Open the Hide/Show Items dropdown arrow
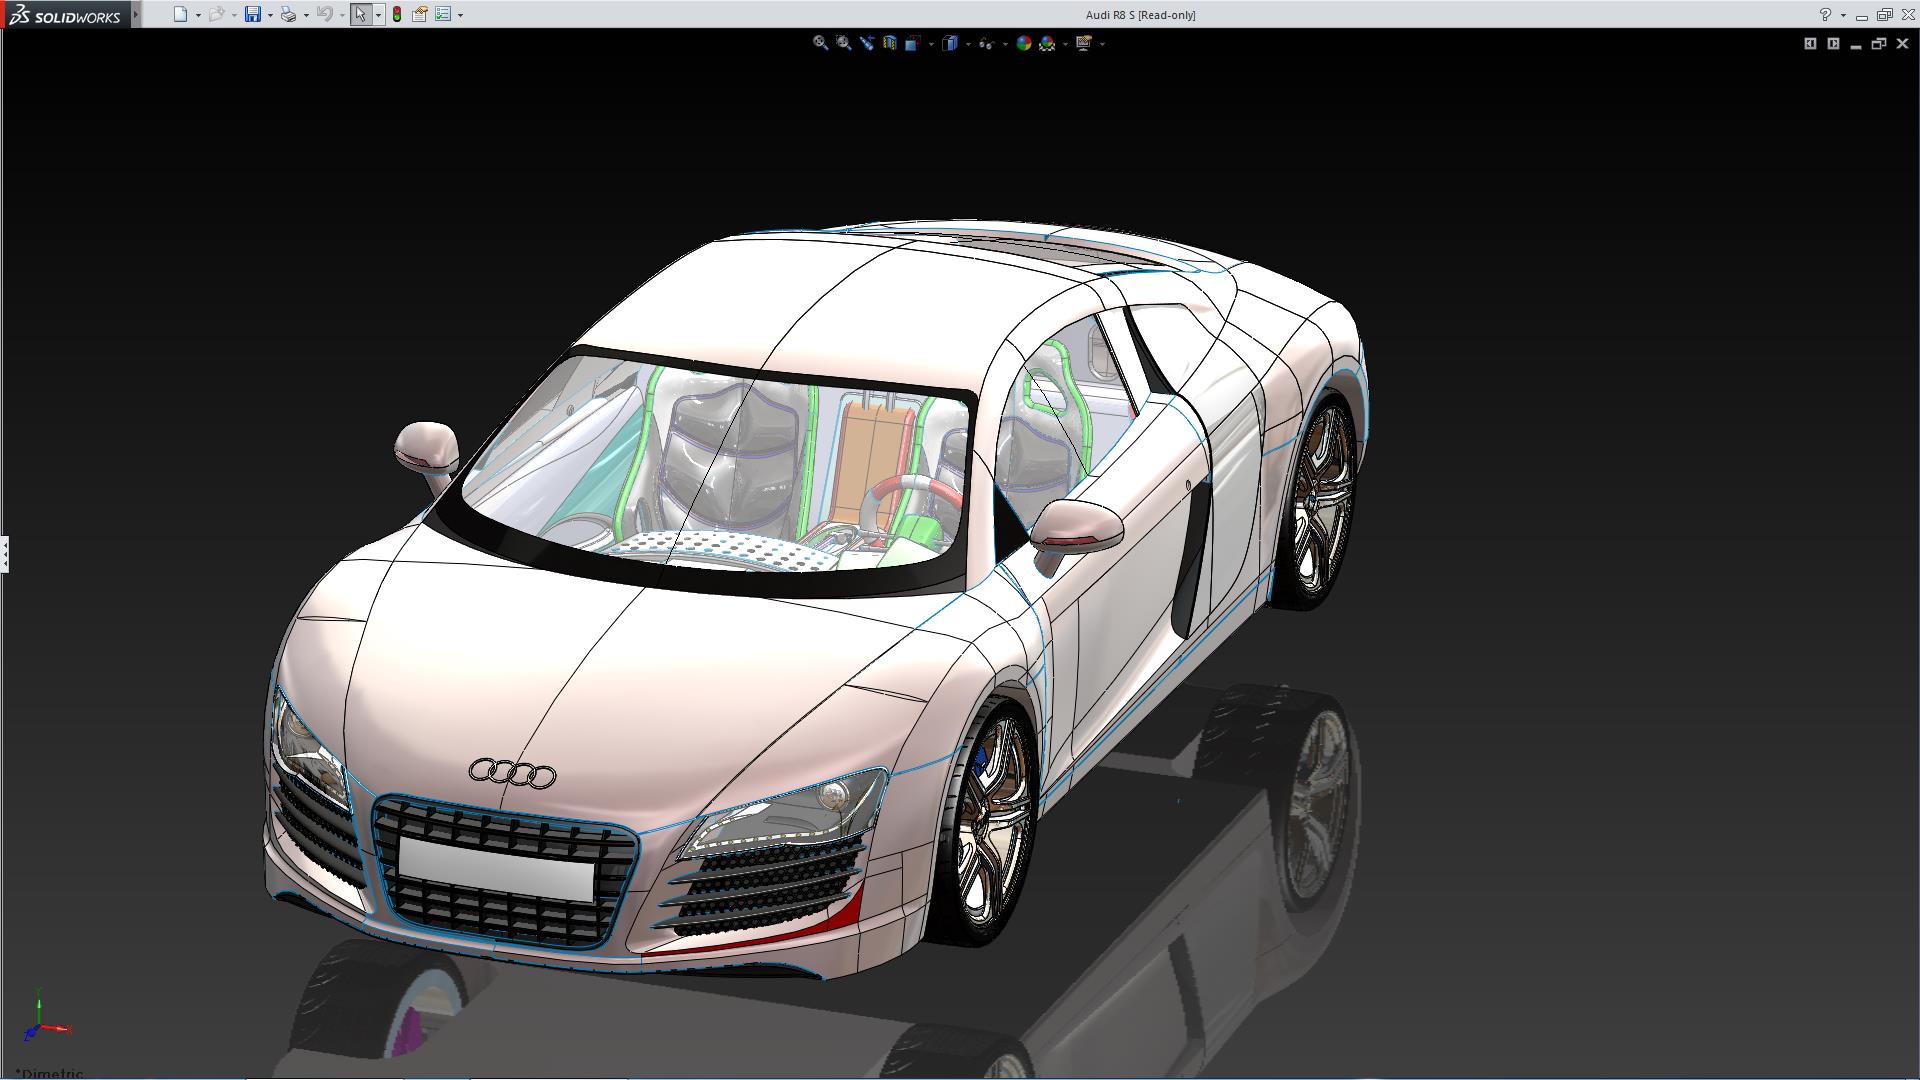This screenshot has width=1920, height=1080. point(1004,44)
